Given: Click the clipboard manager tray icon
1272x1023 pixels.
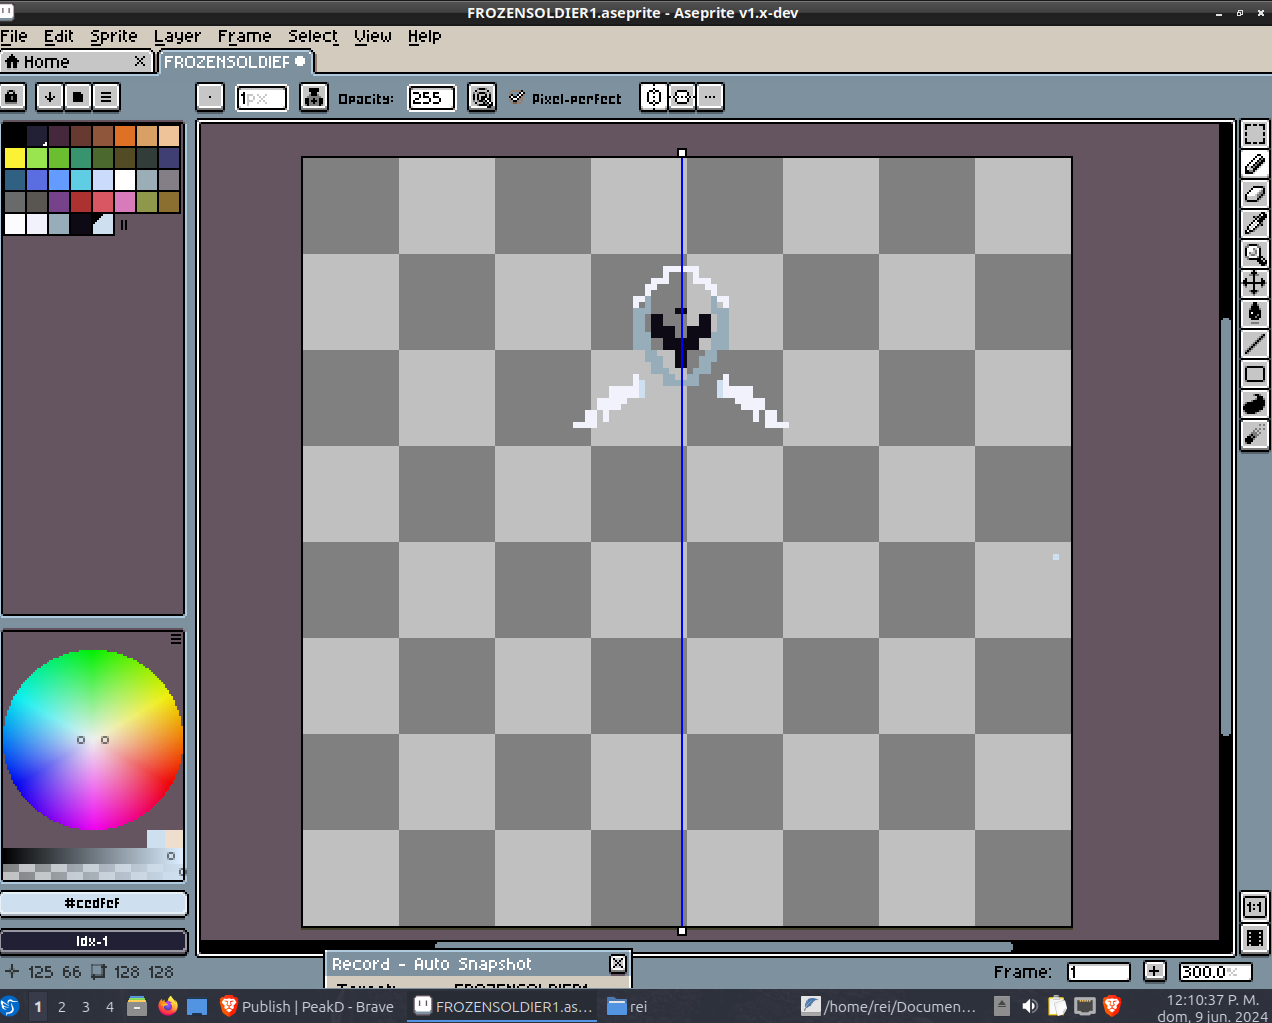Looking at the screenshot, I should click(1057, 1006).
